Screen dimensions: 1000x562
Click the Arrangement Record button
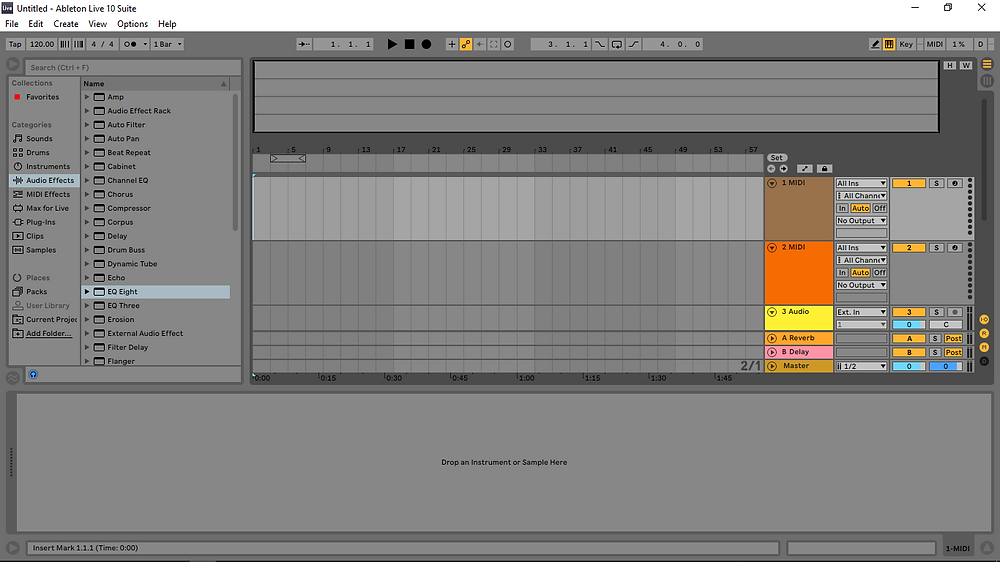(426, 44)
